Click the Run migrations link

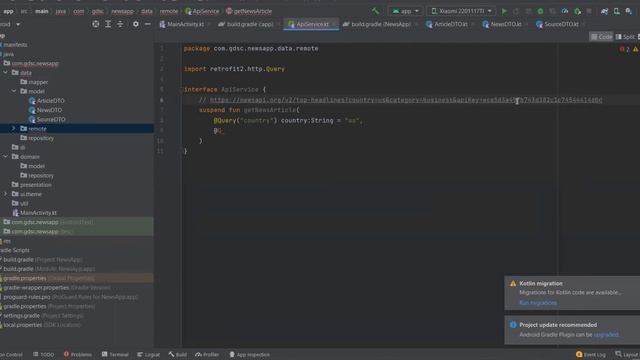pos(538,303)
